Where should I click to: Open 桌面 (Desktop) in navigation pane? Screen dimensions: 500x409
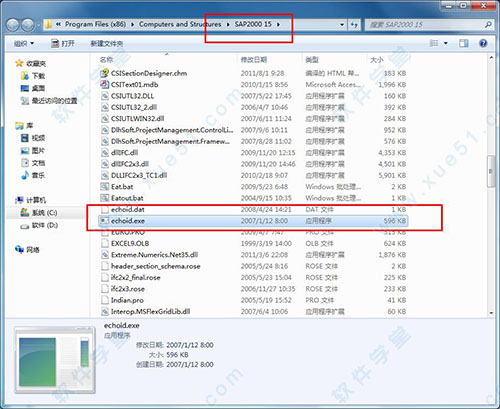tap(33, 88)
